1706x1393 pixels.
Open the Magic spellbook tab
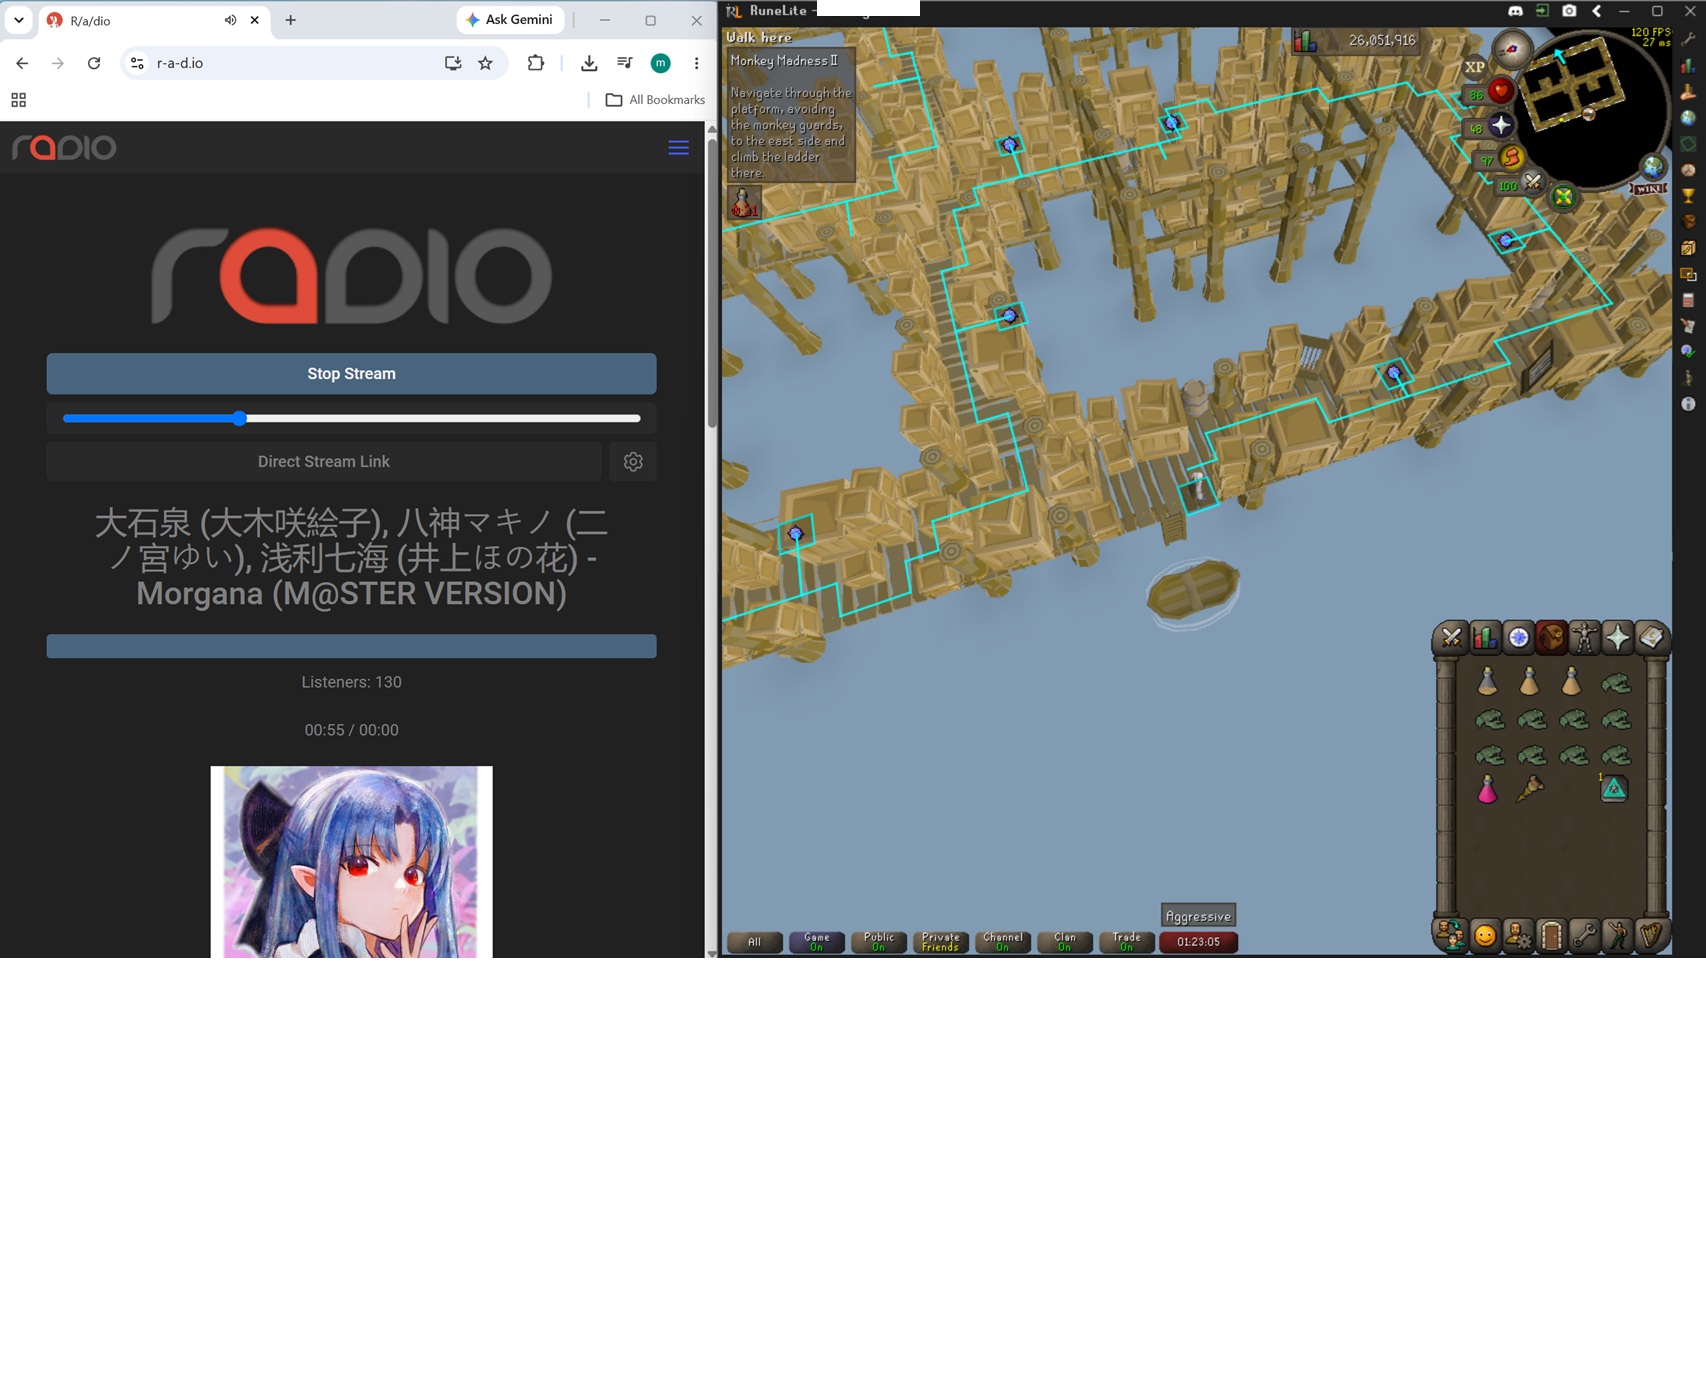1650,637
